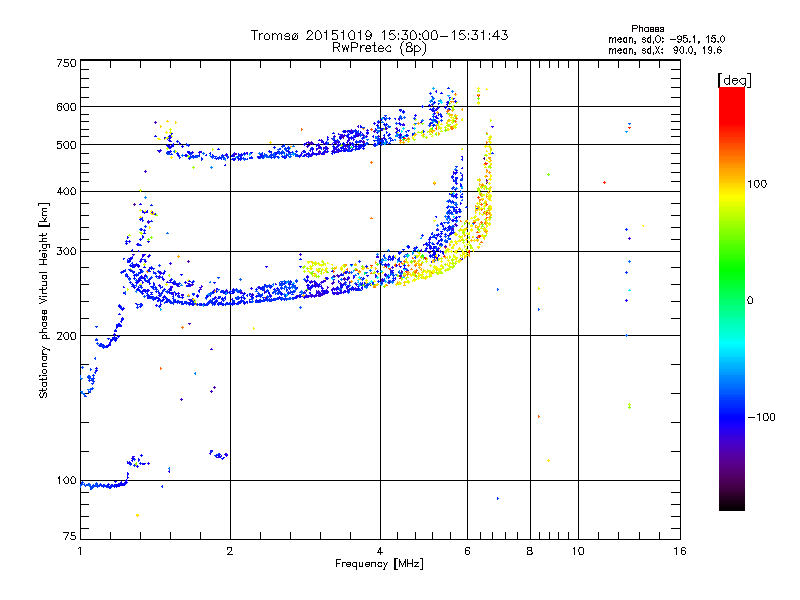
Task: Click the 'RwPretec (8p)' subtitle
Action: tap(379, 48)
